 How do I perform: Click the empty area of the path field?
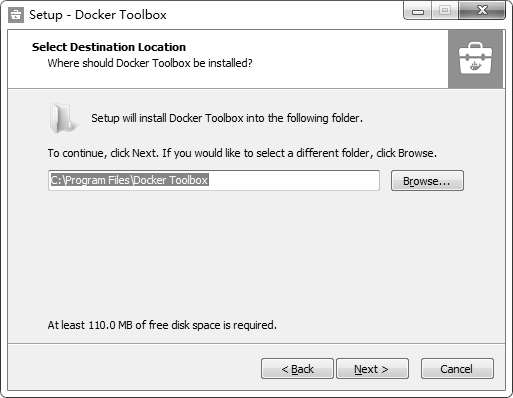tap(293, 181)
